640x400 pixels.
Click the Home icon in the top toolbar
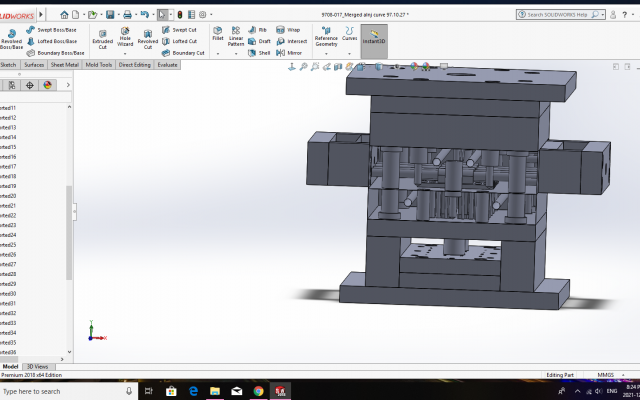click(64, 15)
